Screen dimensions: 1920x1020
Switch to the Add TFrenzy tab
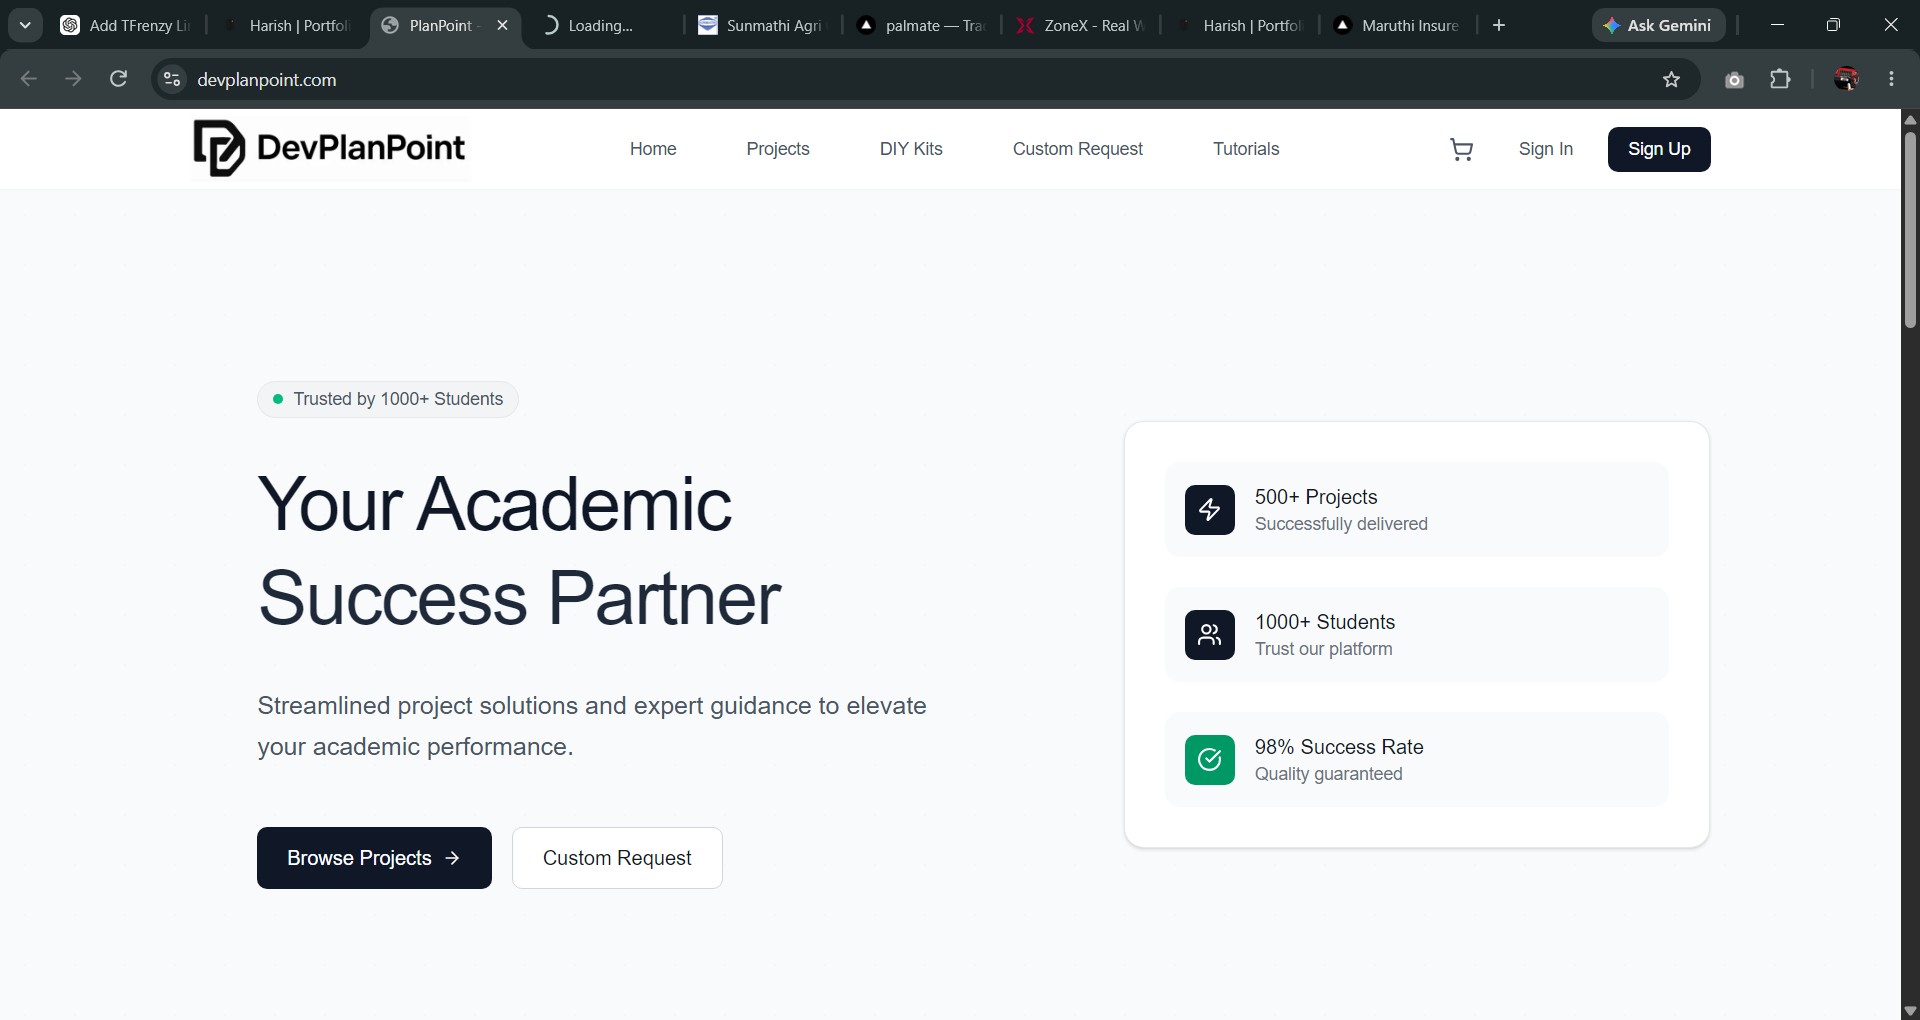pyautogui.click(x=128, y=25)
